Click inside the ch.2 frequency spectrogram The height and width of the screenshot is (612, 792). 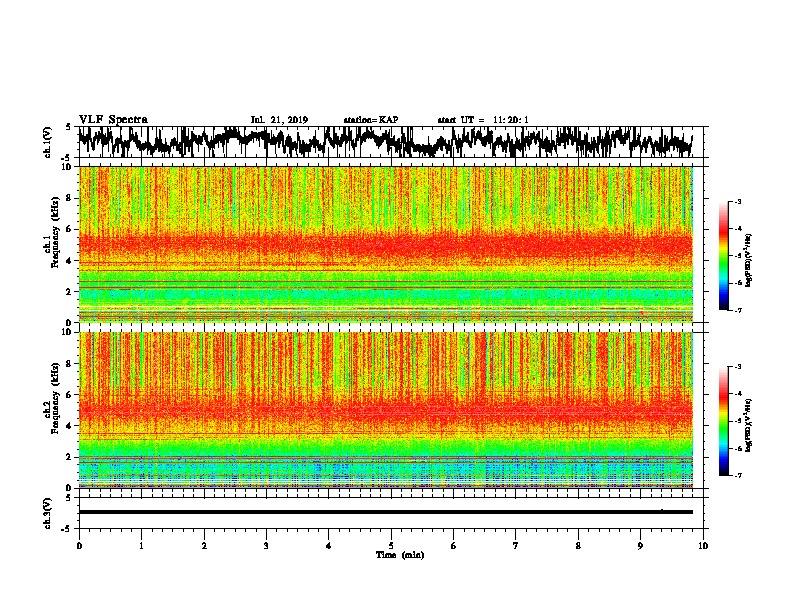[x=385, y=410]
